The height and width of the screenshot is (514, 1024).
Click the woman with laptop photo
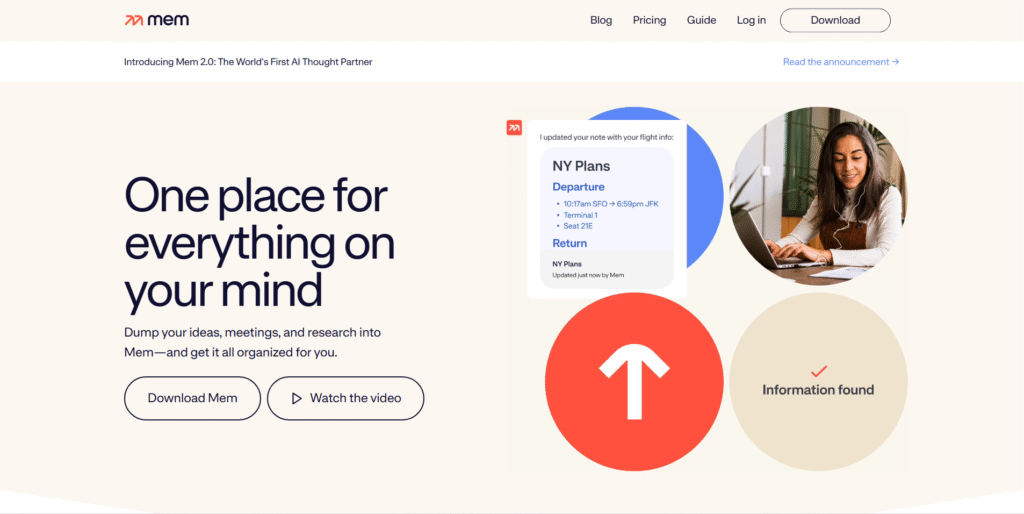(x=818, y=196)
